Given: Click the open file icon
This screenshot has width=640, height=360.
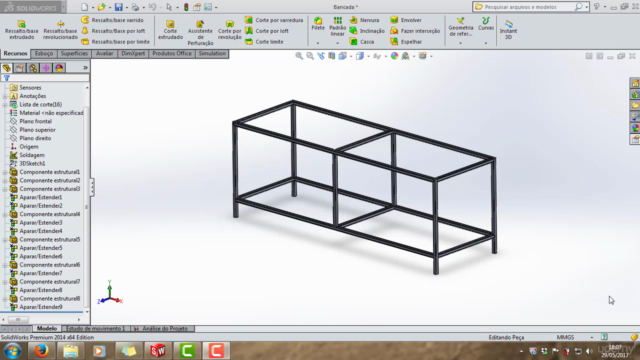Looking at the screenshot, I should (101, 7).
